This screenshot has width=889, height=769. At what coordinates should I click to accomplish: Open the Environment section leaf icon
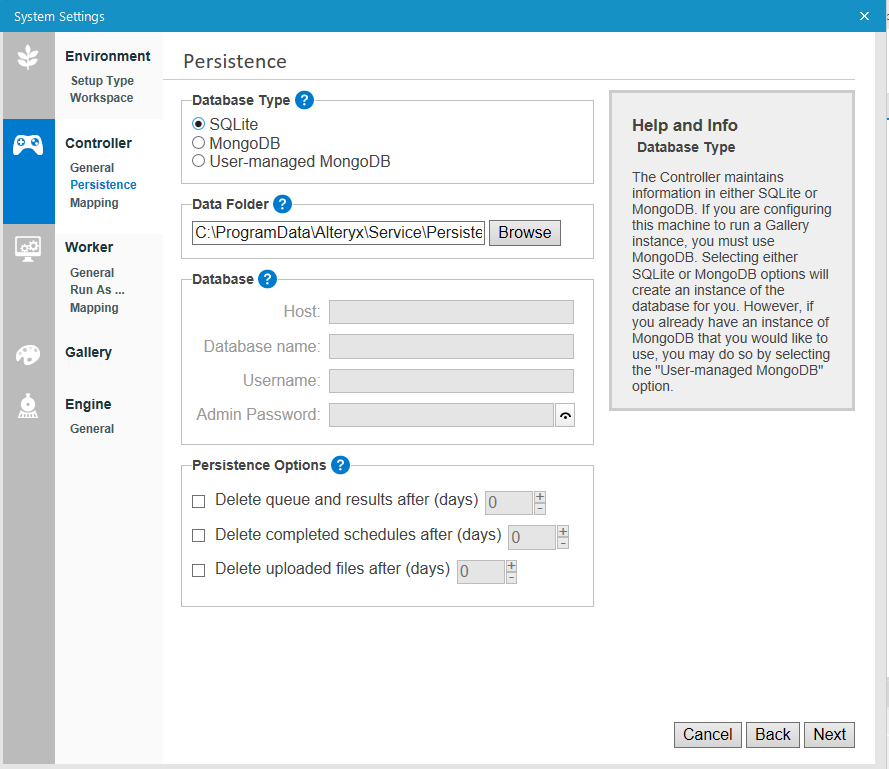[x=28, y=57]
